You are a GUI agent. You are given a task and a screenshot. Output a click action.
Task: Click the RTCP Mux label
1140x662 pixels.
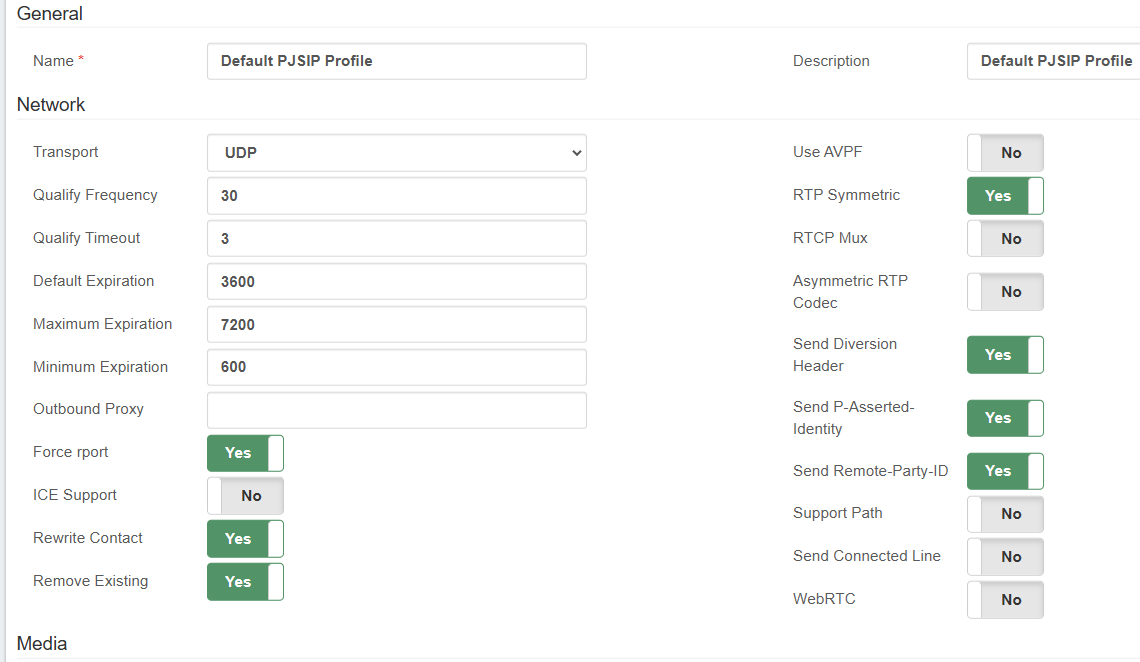[x=830, y=238]
